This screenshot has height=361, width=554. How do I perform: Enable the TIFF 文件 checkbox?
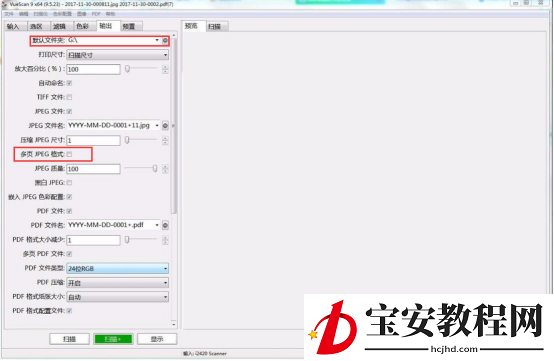pos(69,97)
